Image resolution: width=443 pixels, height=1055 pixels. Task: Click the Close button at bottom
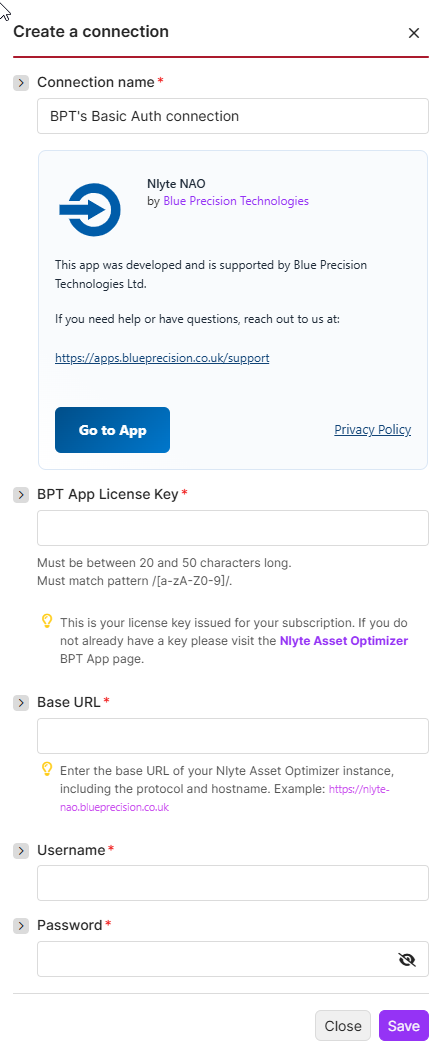pos(343,1026)
